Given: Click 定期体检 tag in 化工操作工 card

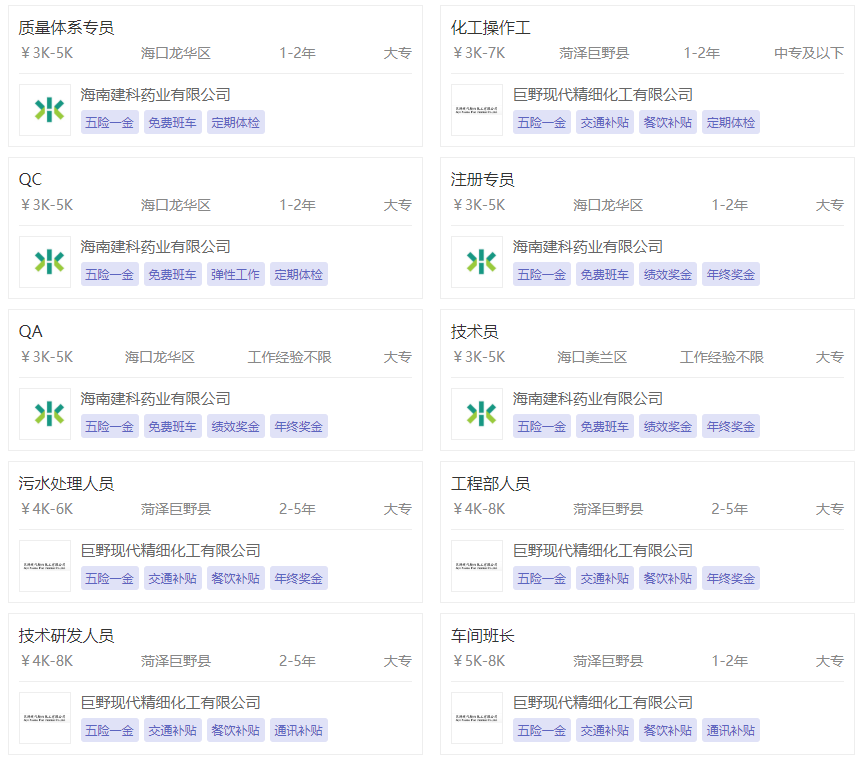Looking at the screenshot, I should (x=730, y=122).
